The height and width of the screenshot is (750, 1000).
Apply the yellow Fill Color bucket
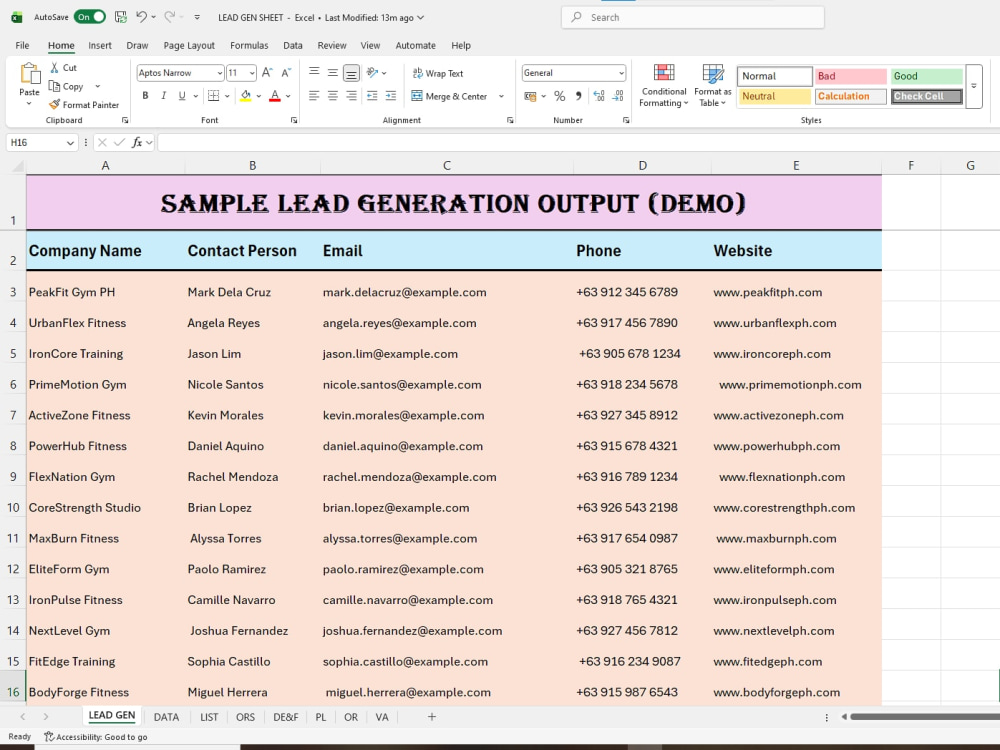click(246, 96)
